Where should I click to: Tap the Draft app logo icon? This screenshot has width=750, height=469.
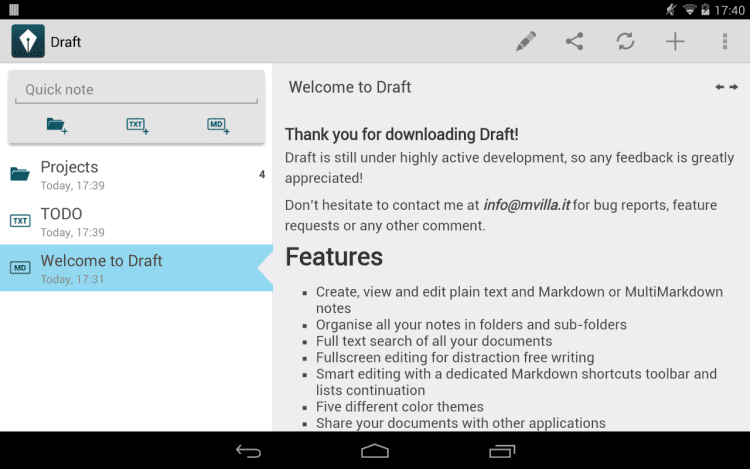tap(28, 41)
